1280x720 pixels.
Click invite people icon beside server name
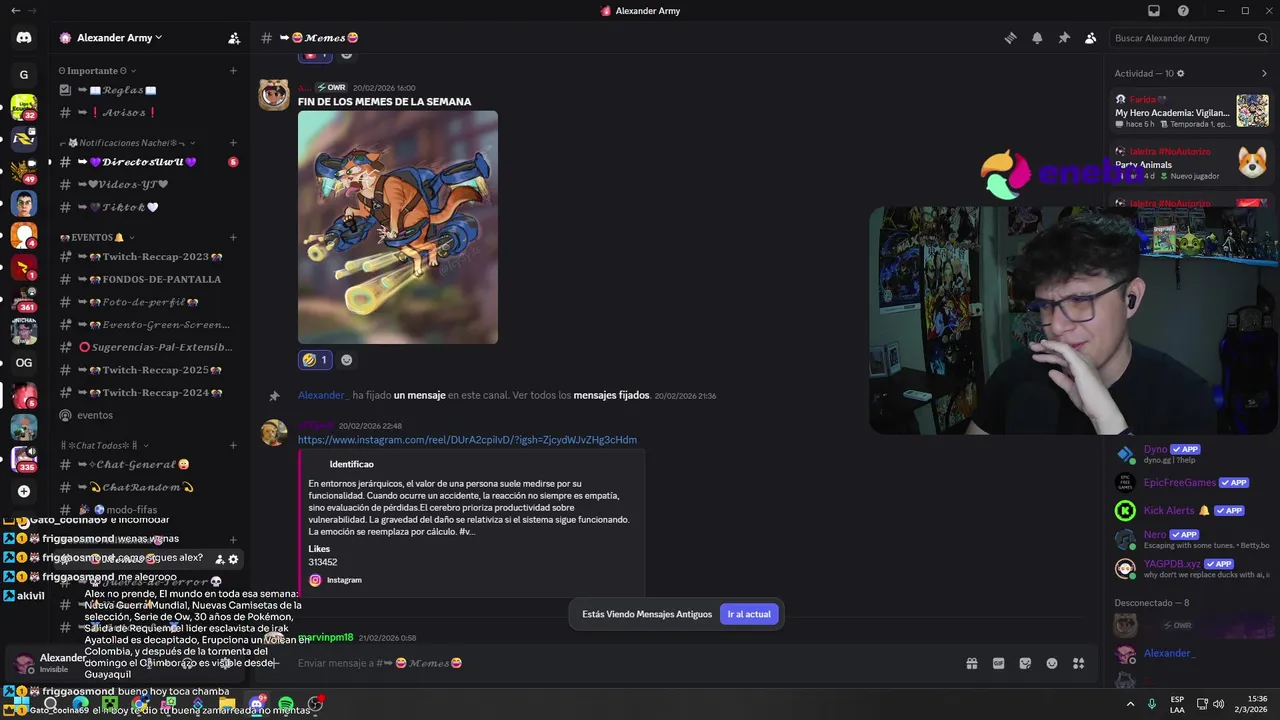click(234, 38)
